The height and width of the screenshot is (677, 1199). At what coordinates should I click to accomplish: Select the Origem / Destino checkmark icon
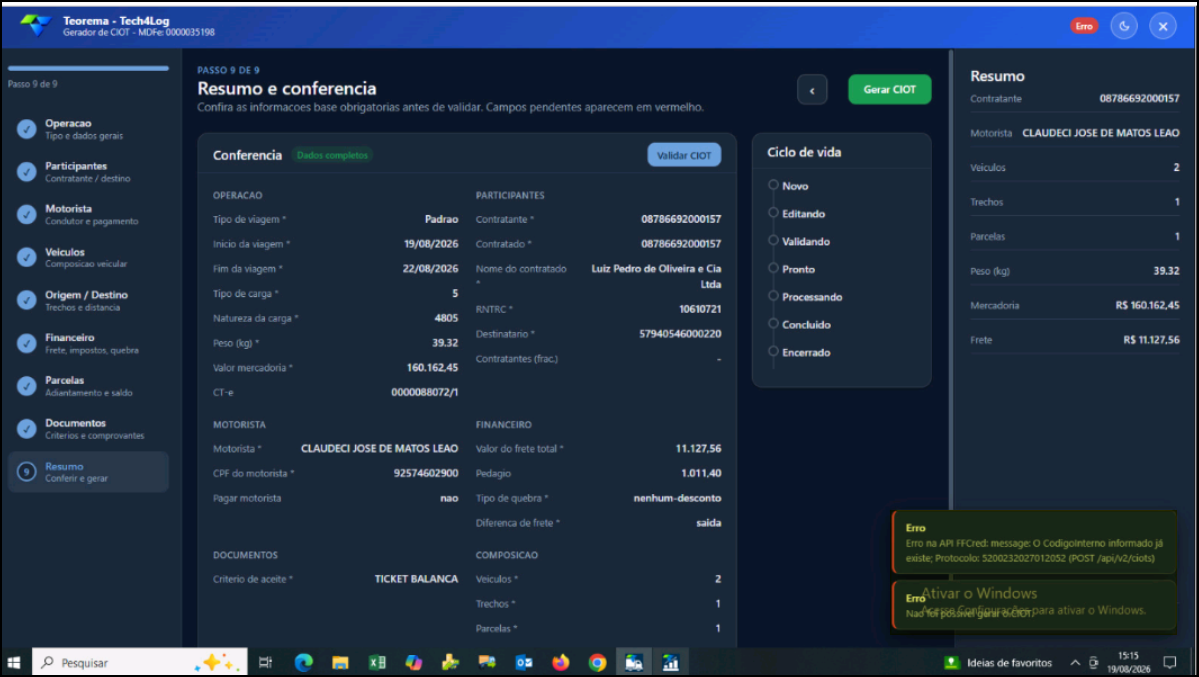[27, 301]
